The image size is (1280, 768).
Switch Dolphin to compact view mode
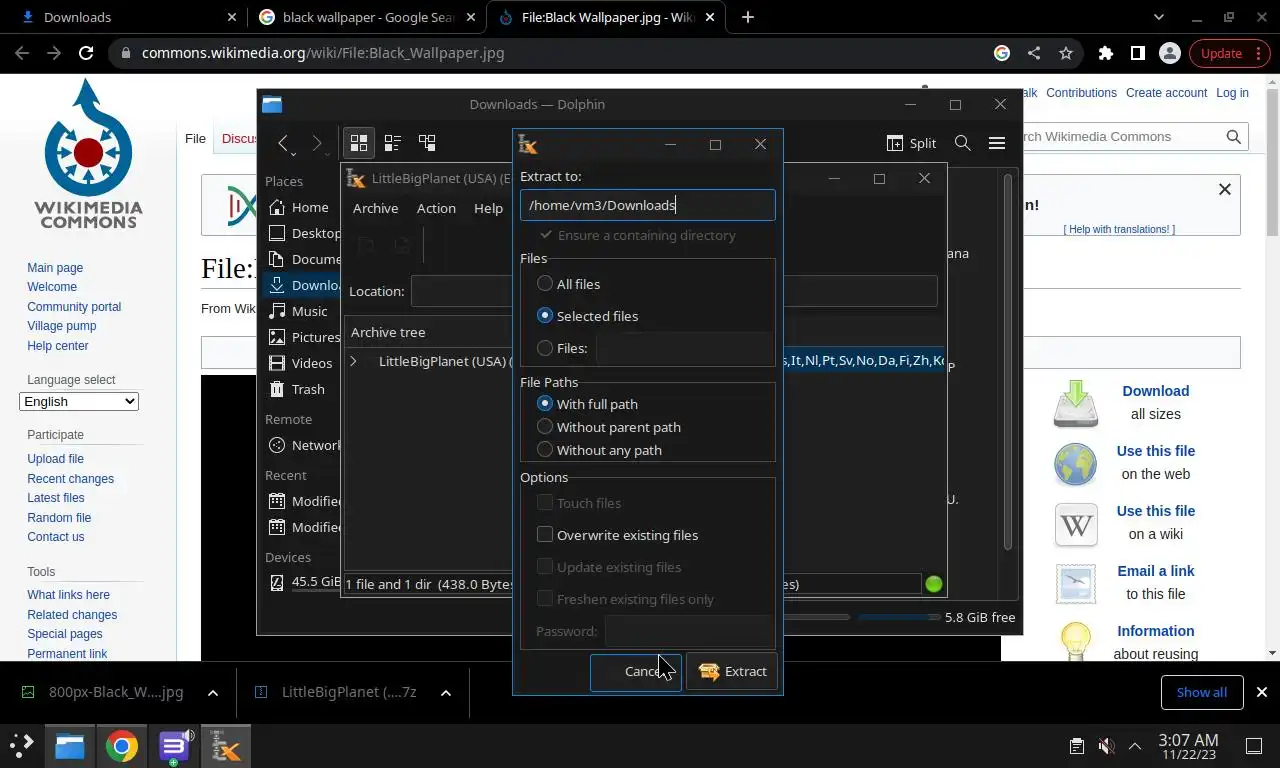click(x=393, y=143)
